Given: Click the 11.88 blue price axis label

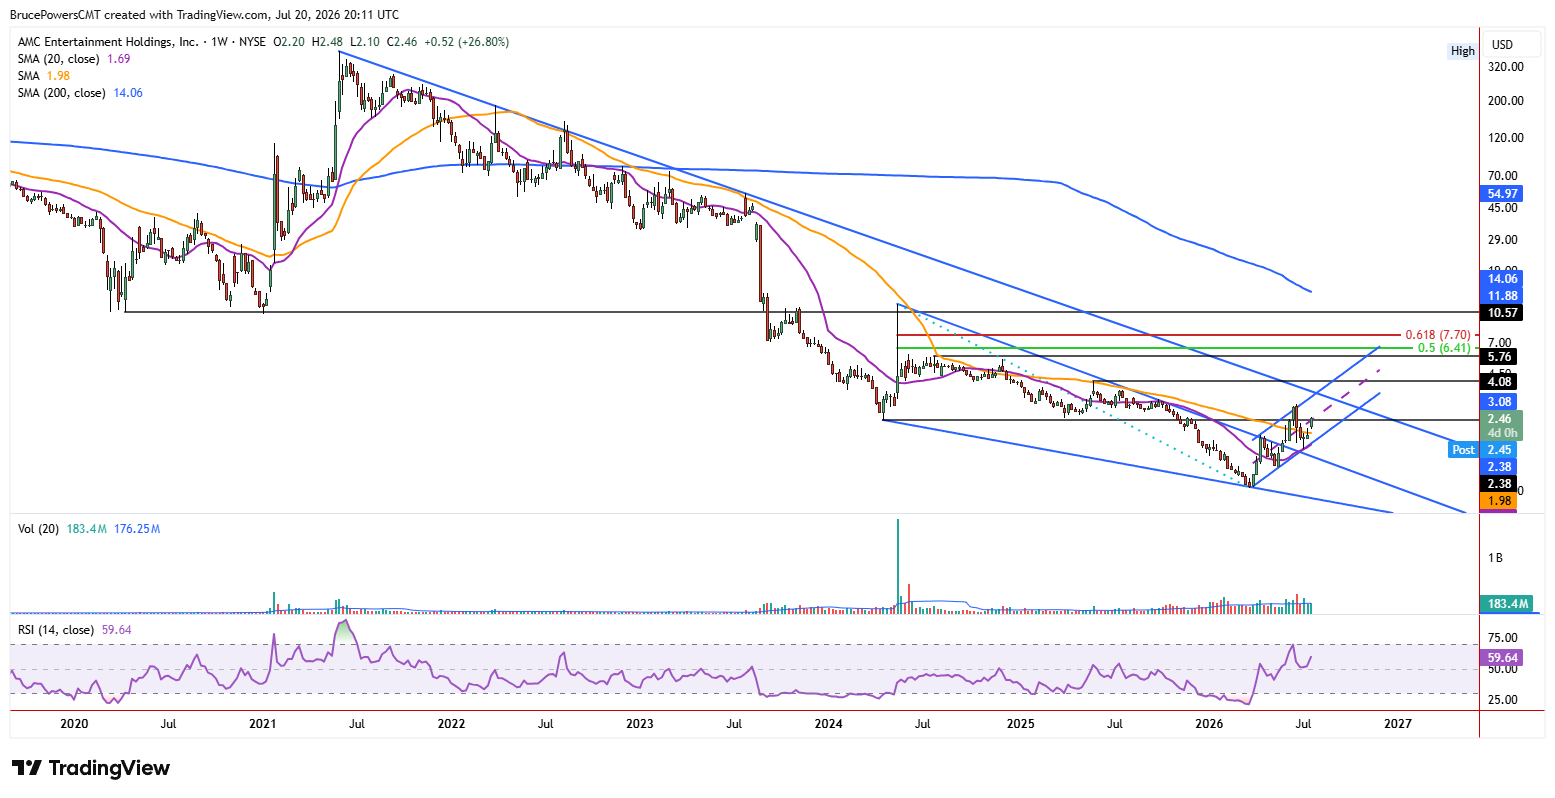Looking at the screenshot, I should coord(1501,296).
